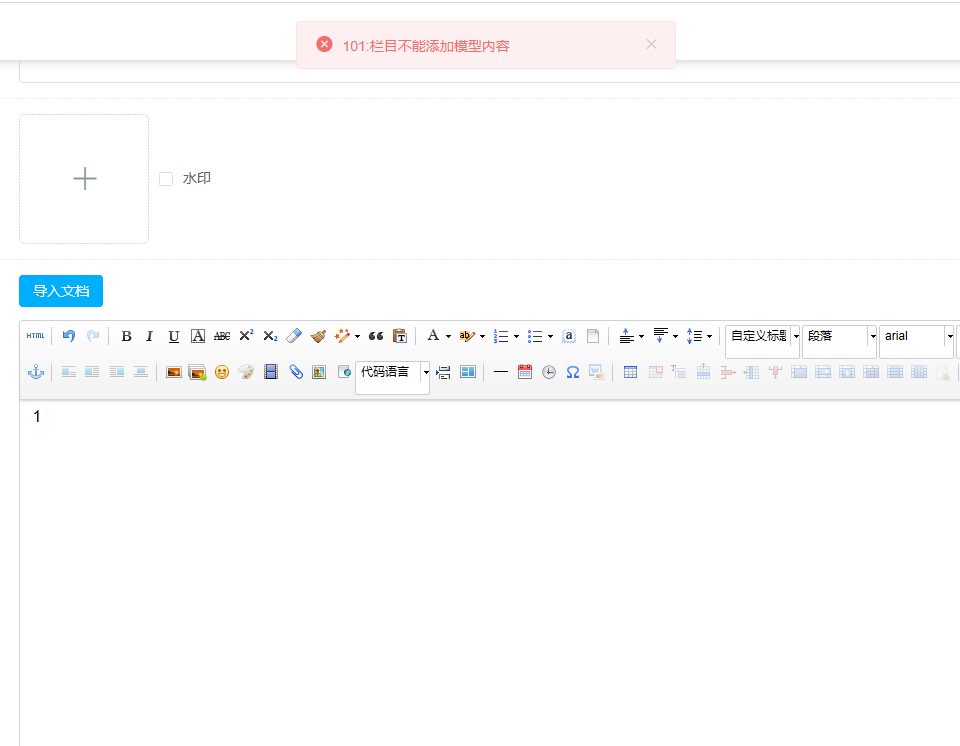Open the template chooser

click(468, 372)
